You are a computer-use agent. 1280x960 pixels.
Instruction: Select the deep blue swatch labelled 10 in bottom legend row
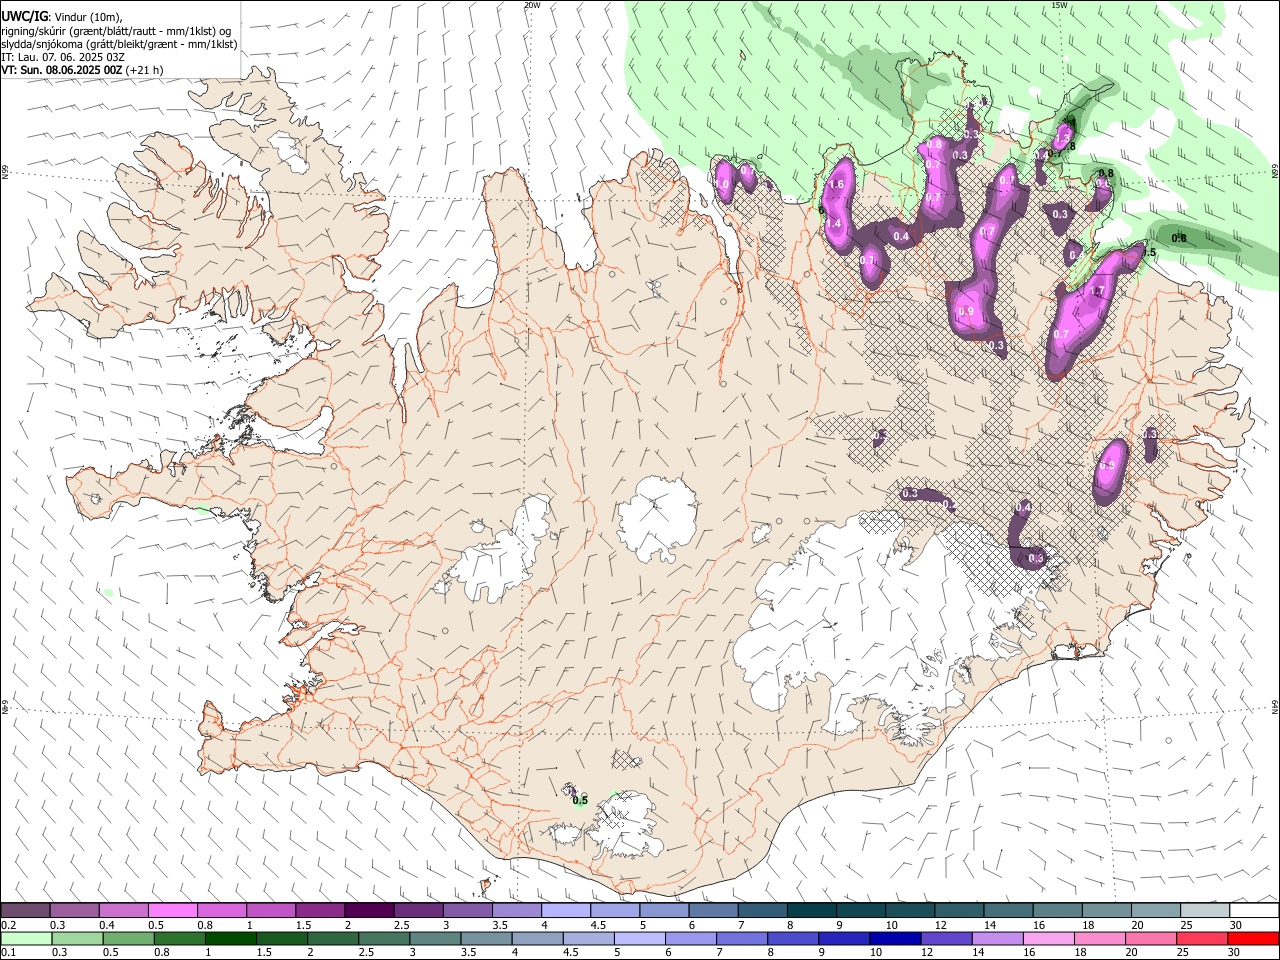[894, 938]
